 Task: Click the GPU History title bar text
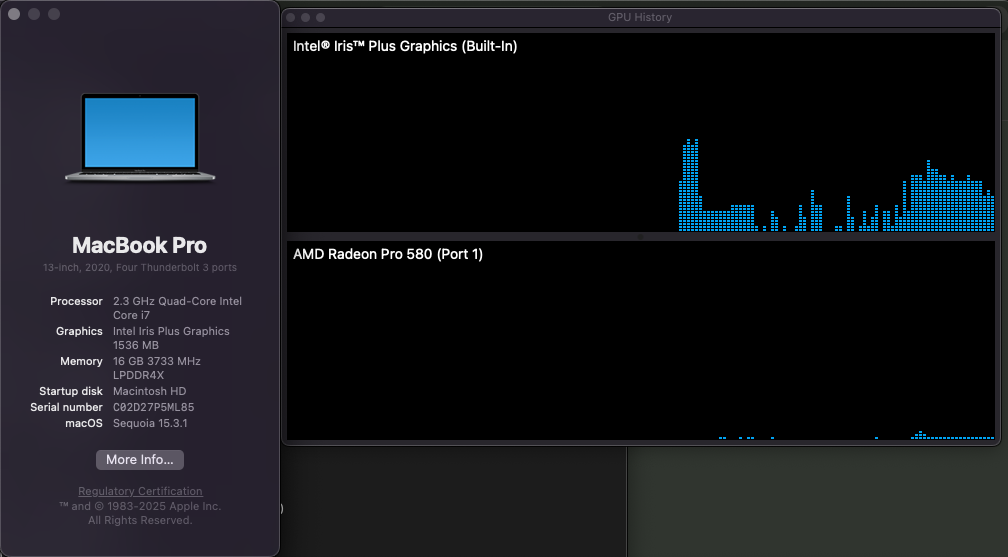click(640, 17)
